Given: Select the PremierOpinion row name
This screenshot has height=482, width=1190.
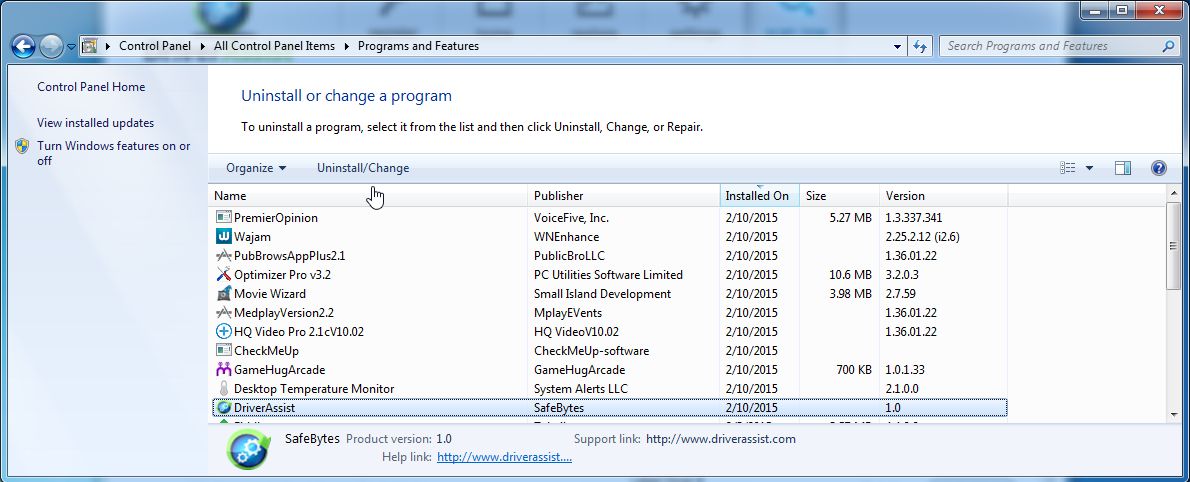Looking at the screenshot, I should (x=275, y=218).
